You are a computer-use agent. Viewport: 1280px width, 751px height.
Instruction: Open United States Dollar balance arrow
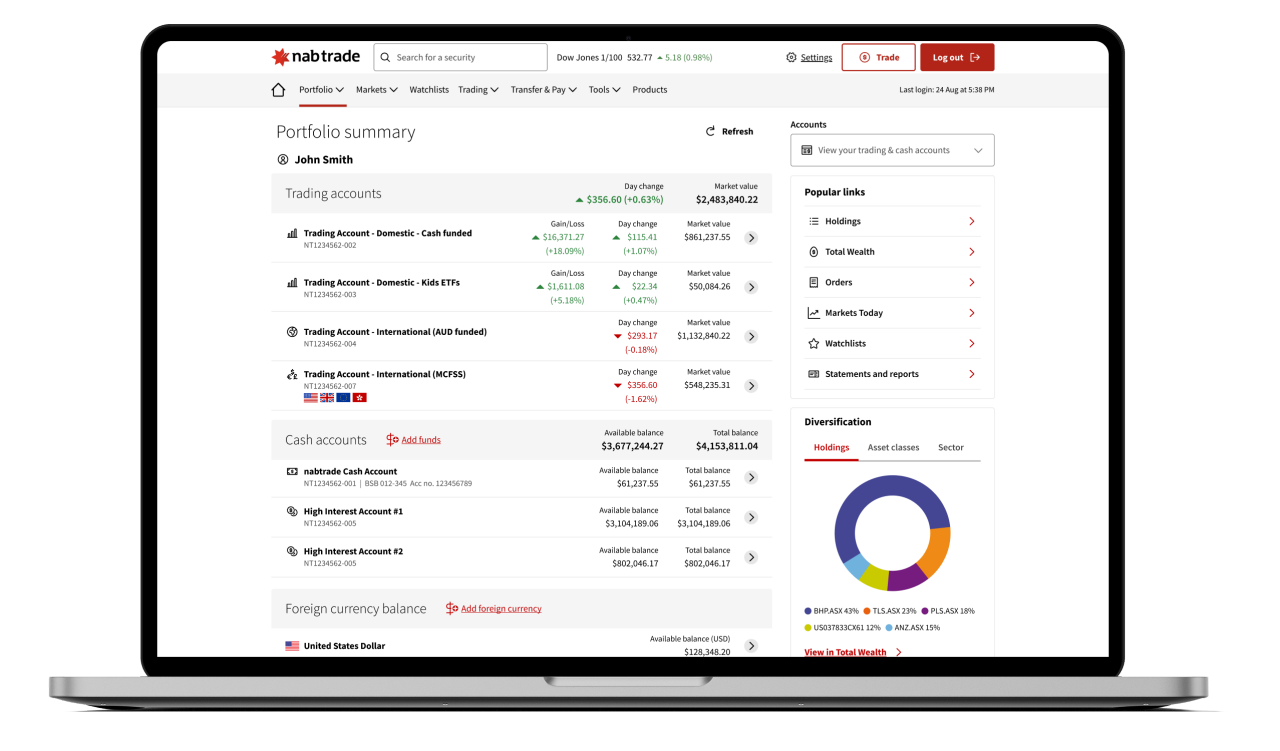coord(751,646)
